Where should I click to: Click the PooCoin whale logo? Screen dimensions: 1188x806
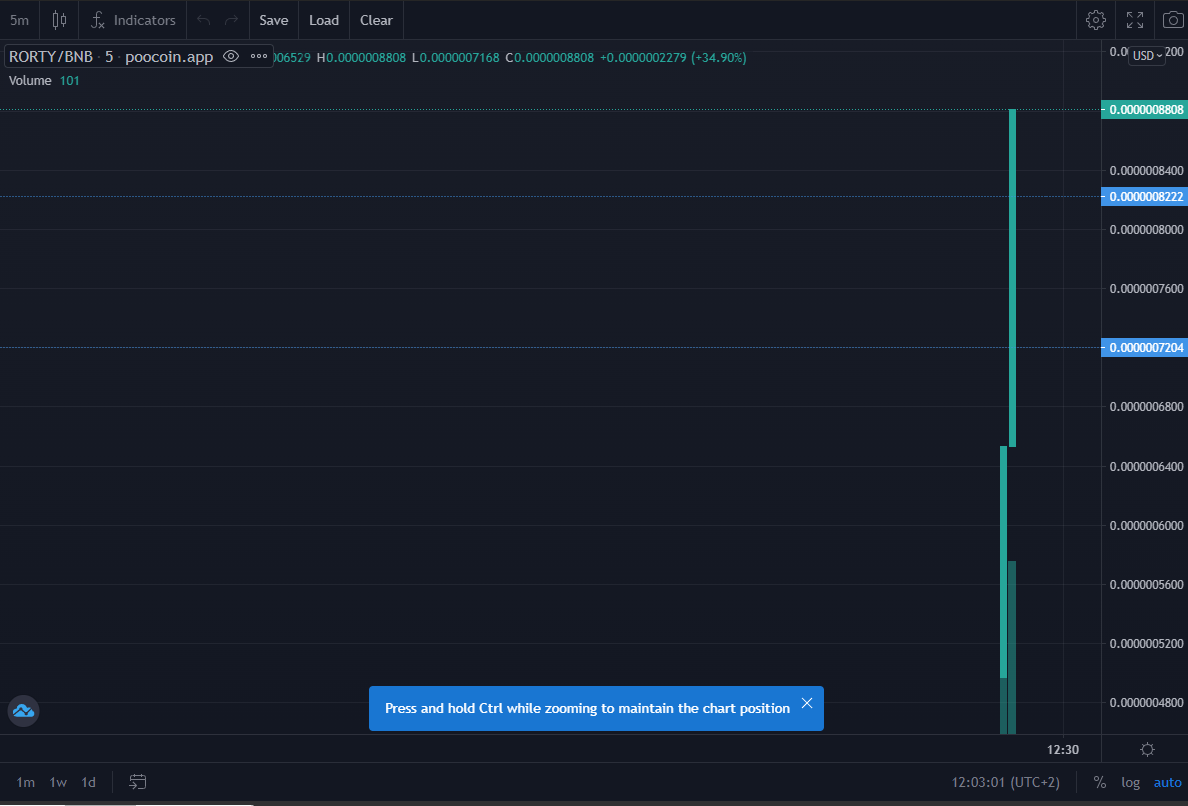22,711
